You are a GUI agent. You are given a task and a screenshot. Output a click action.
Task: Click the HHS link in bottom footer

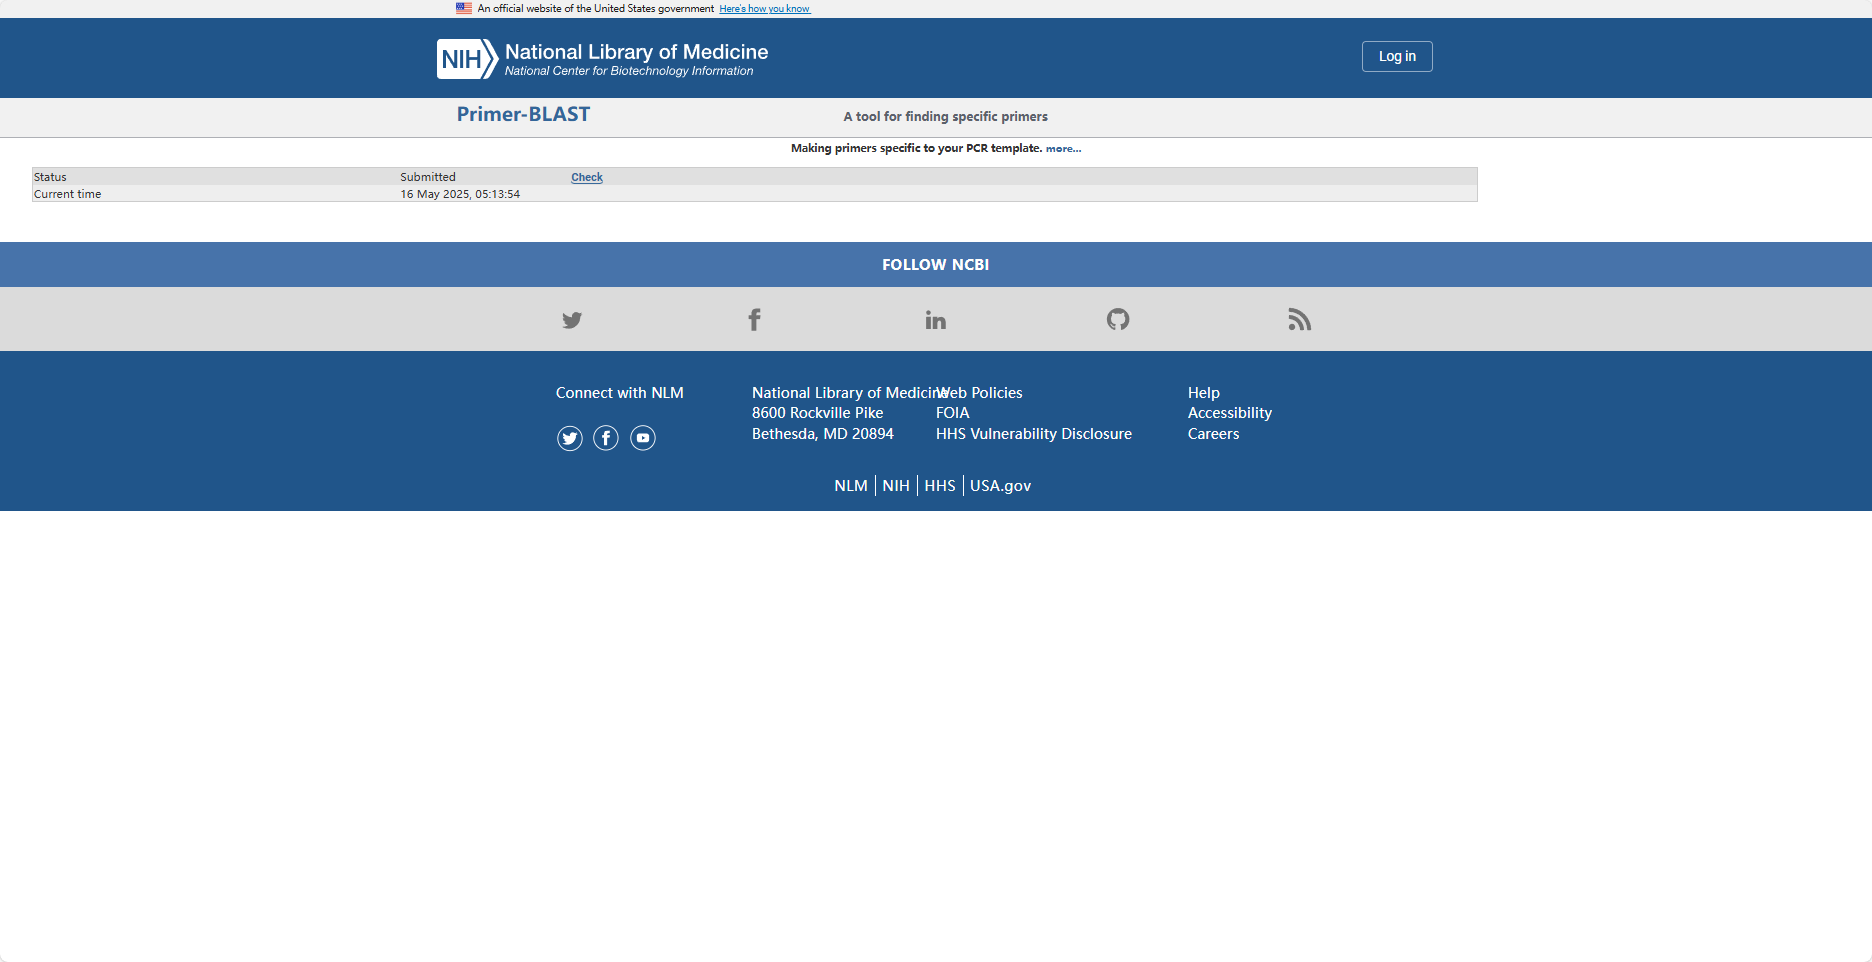pos(940,485)
